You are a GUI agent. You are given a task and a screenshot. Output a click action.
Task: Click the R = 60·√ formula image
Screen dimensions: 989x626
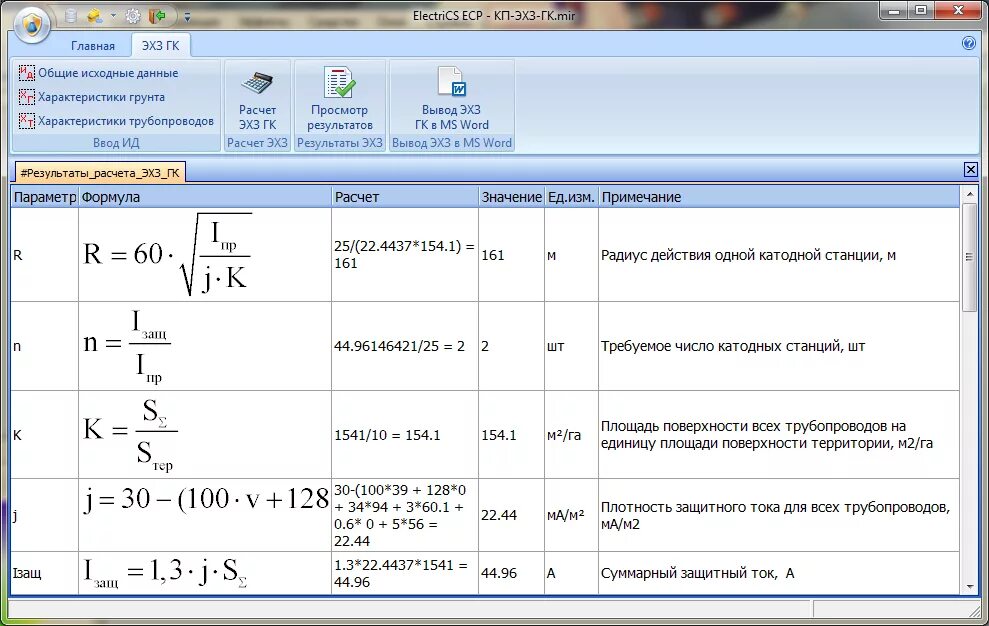pyautogui.click(x=168, y=254)
